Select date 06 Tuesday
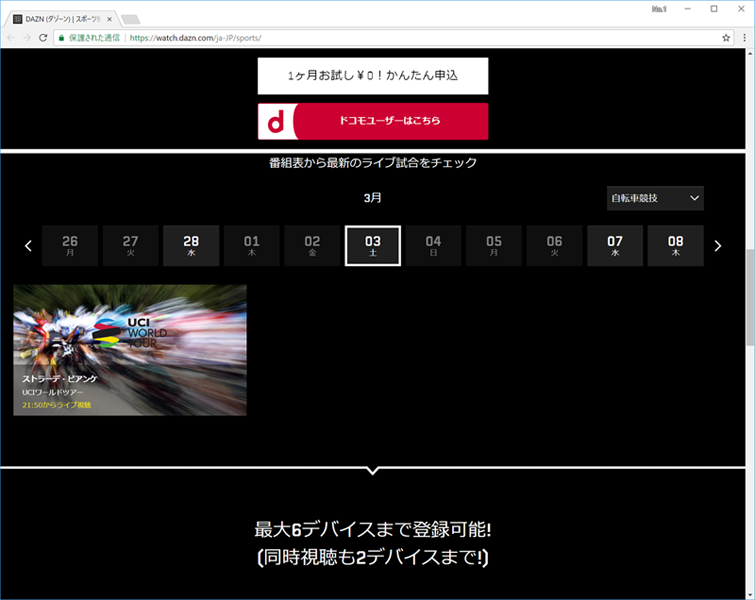The width and height of the screenshot is (755, 600). [x=554, y=246]
